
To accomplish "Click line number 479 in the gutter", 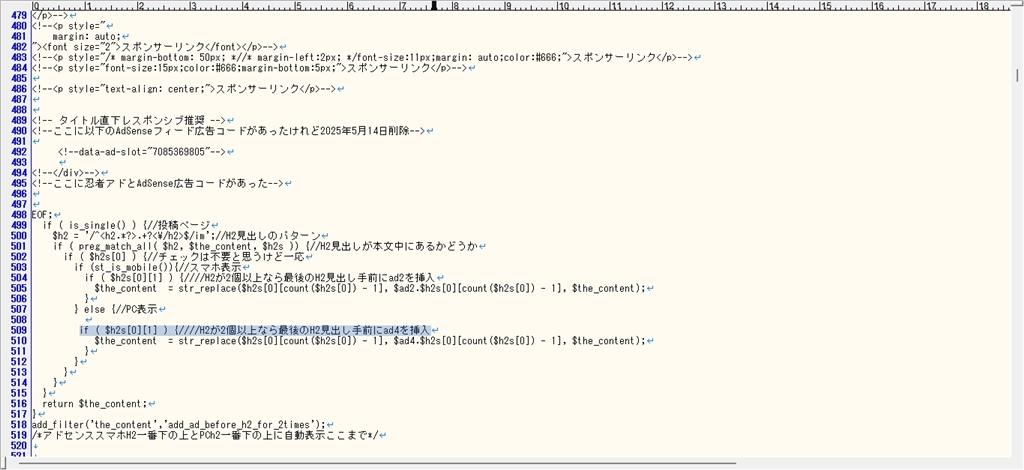I will [17, 17].
